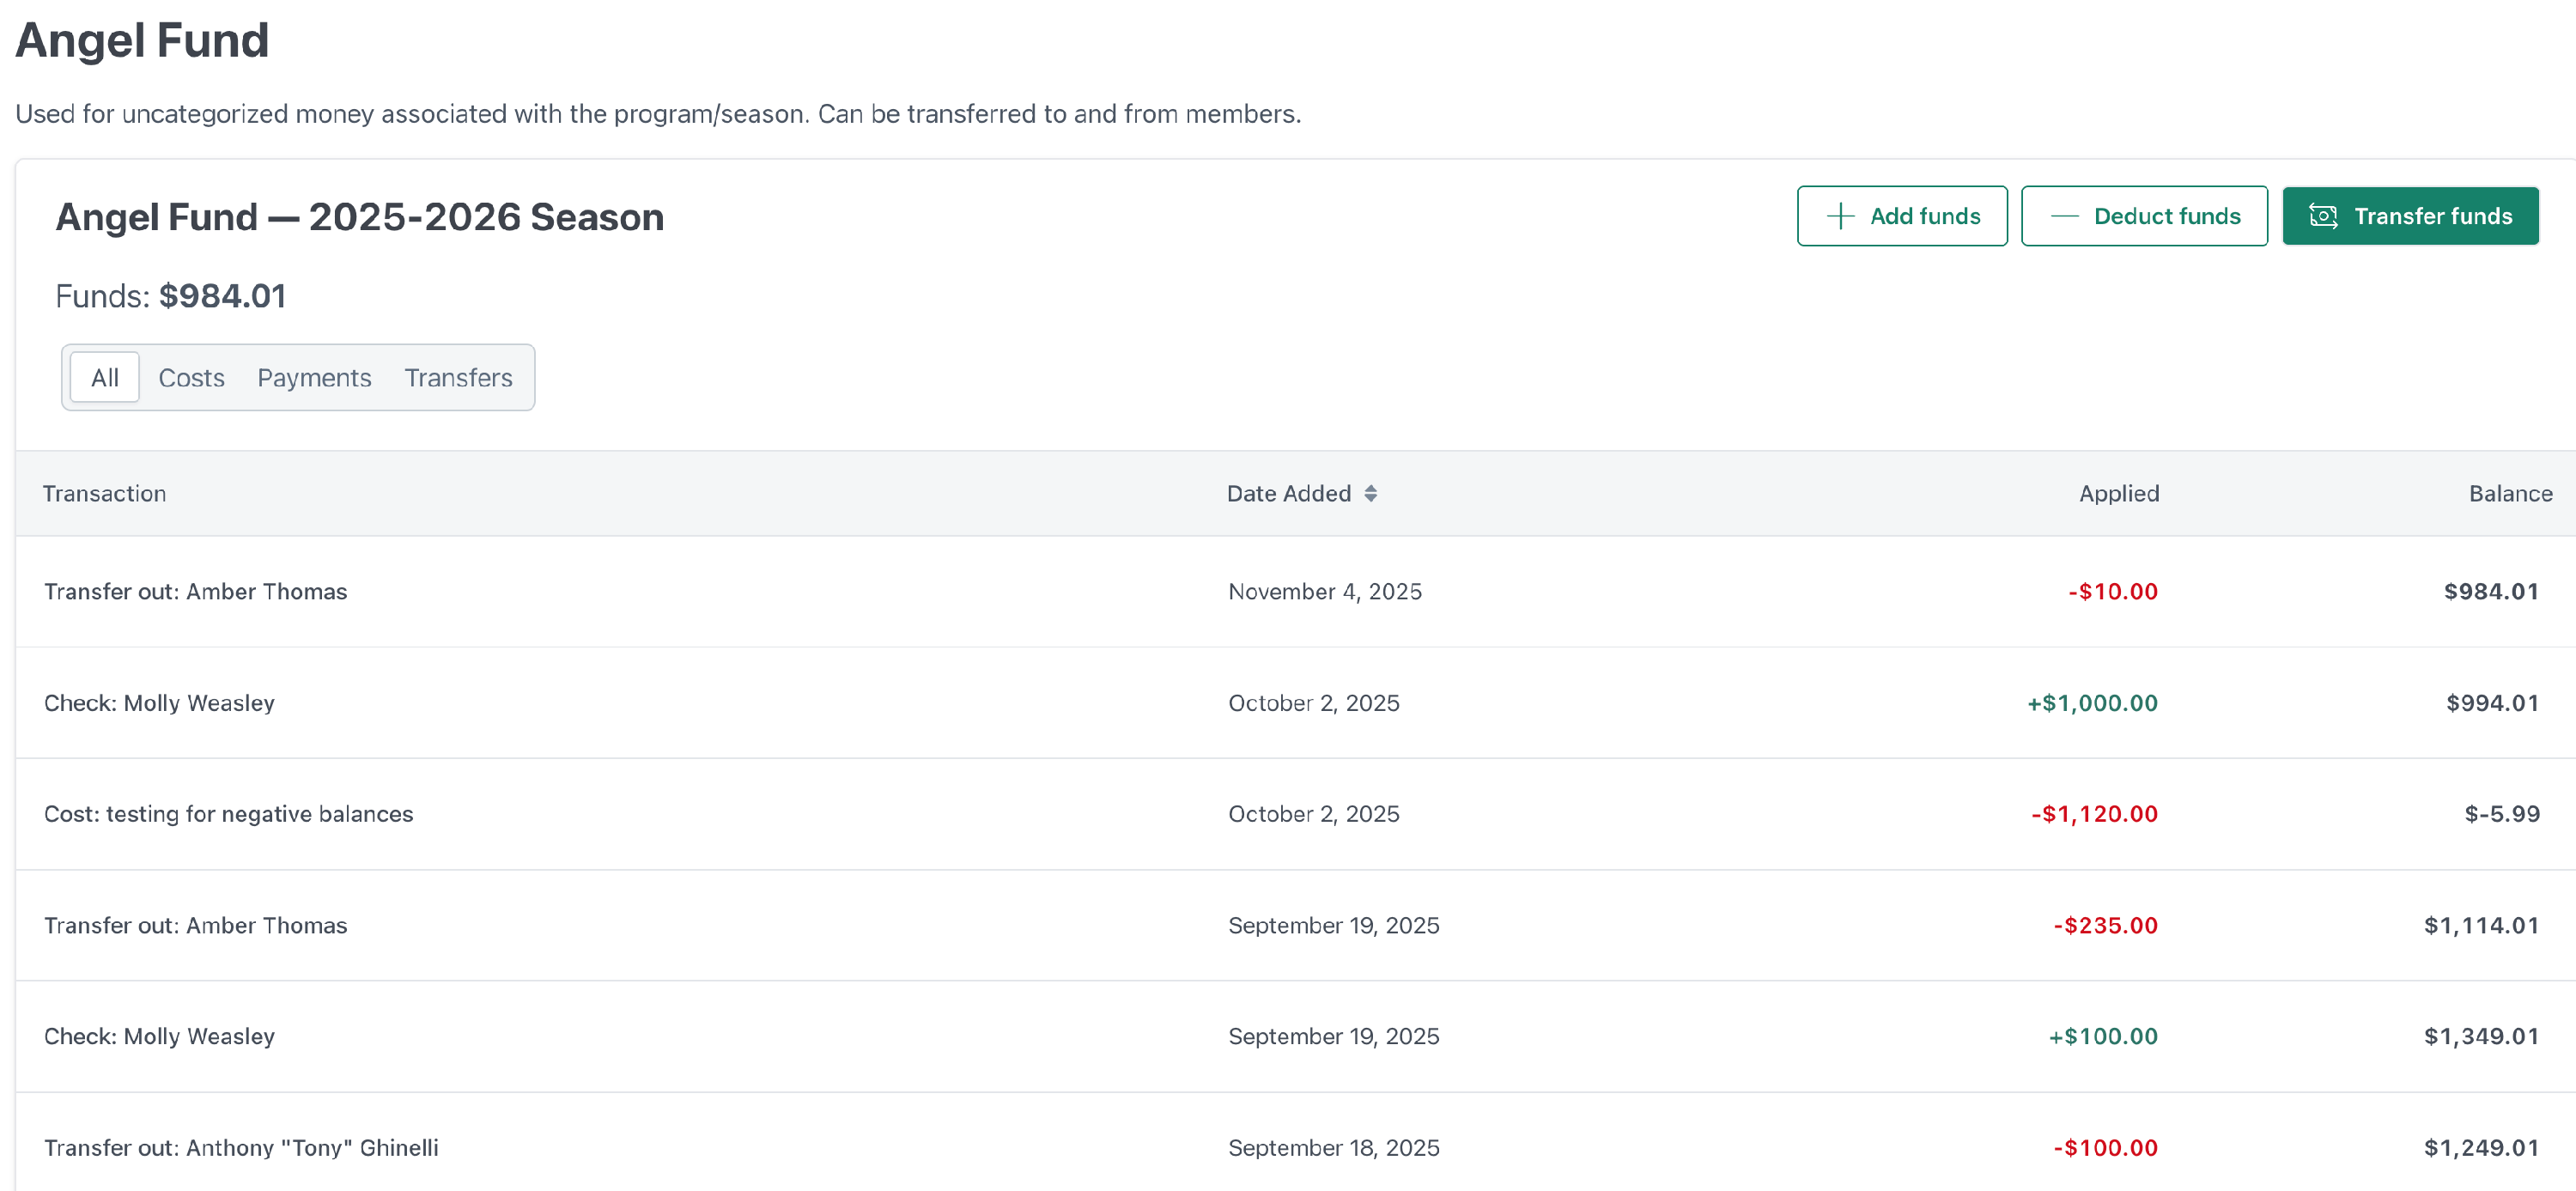Sort by Date Added column header

(x=1288, y=493)
